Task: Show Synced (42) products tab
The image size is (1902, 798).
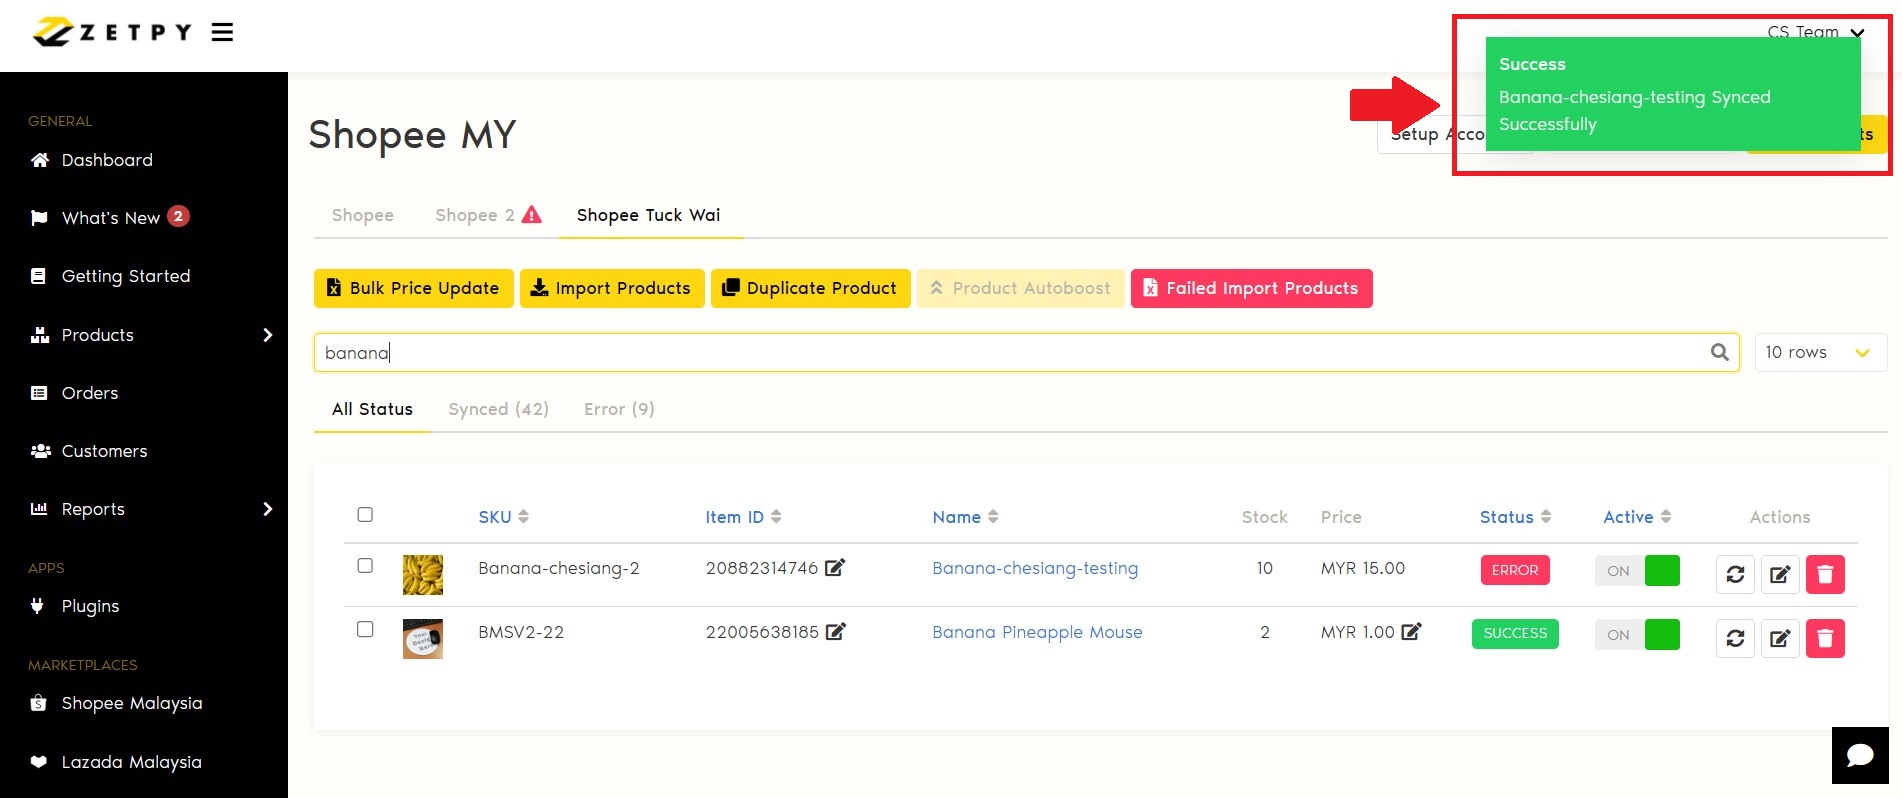Action: click(499, 409)
